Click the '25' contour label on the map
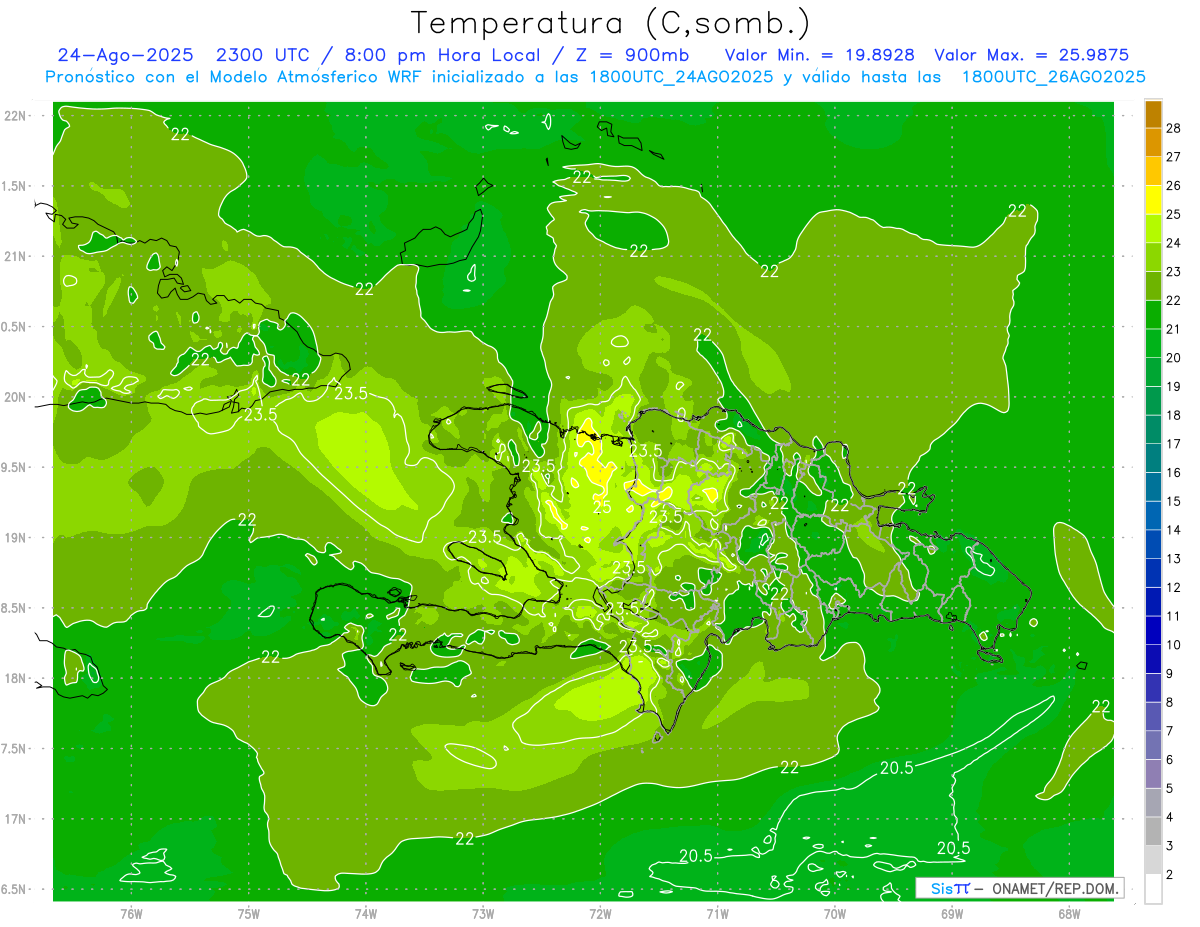This screenshot has width=1200, height=927. (x=602, y=507)
